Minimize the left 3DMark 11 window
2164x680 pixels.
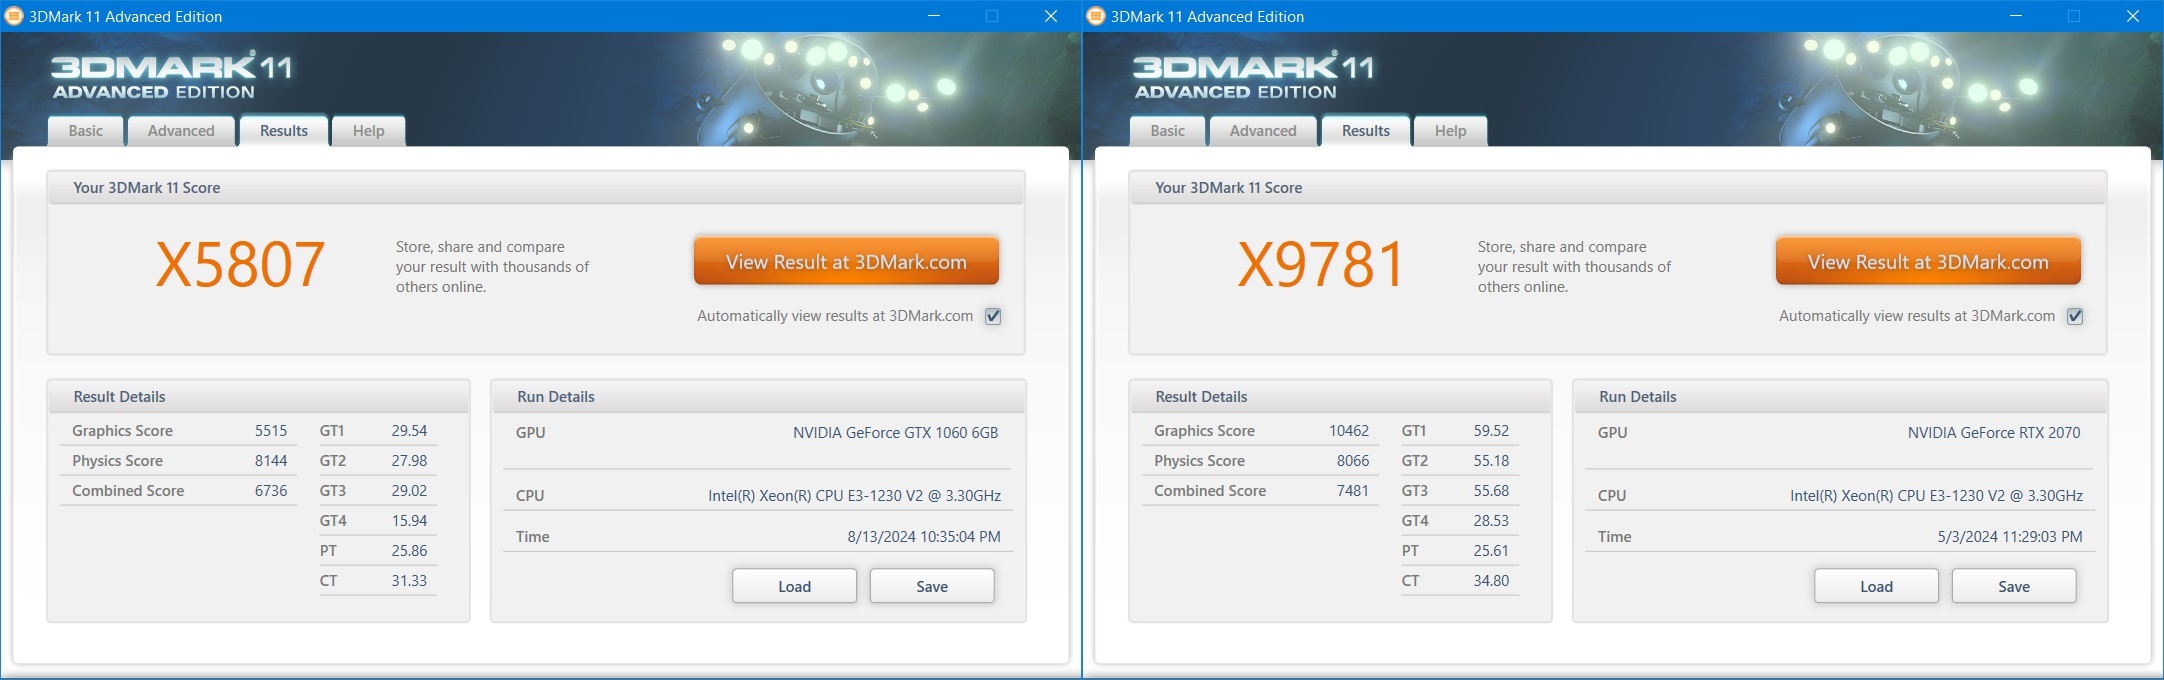pyautogui.click(x=934, y=16)
